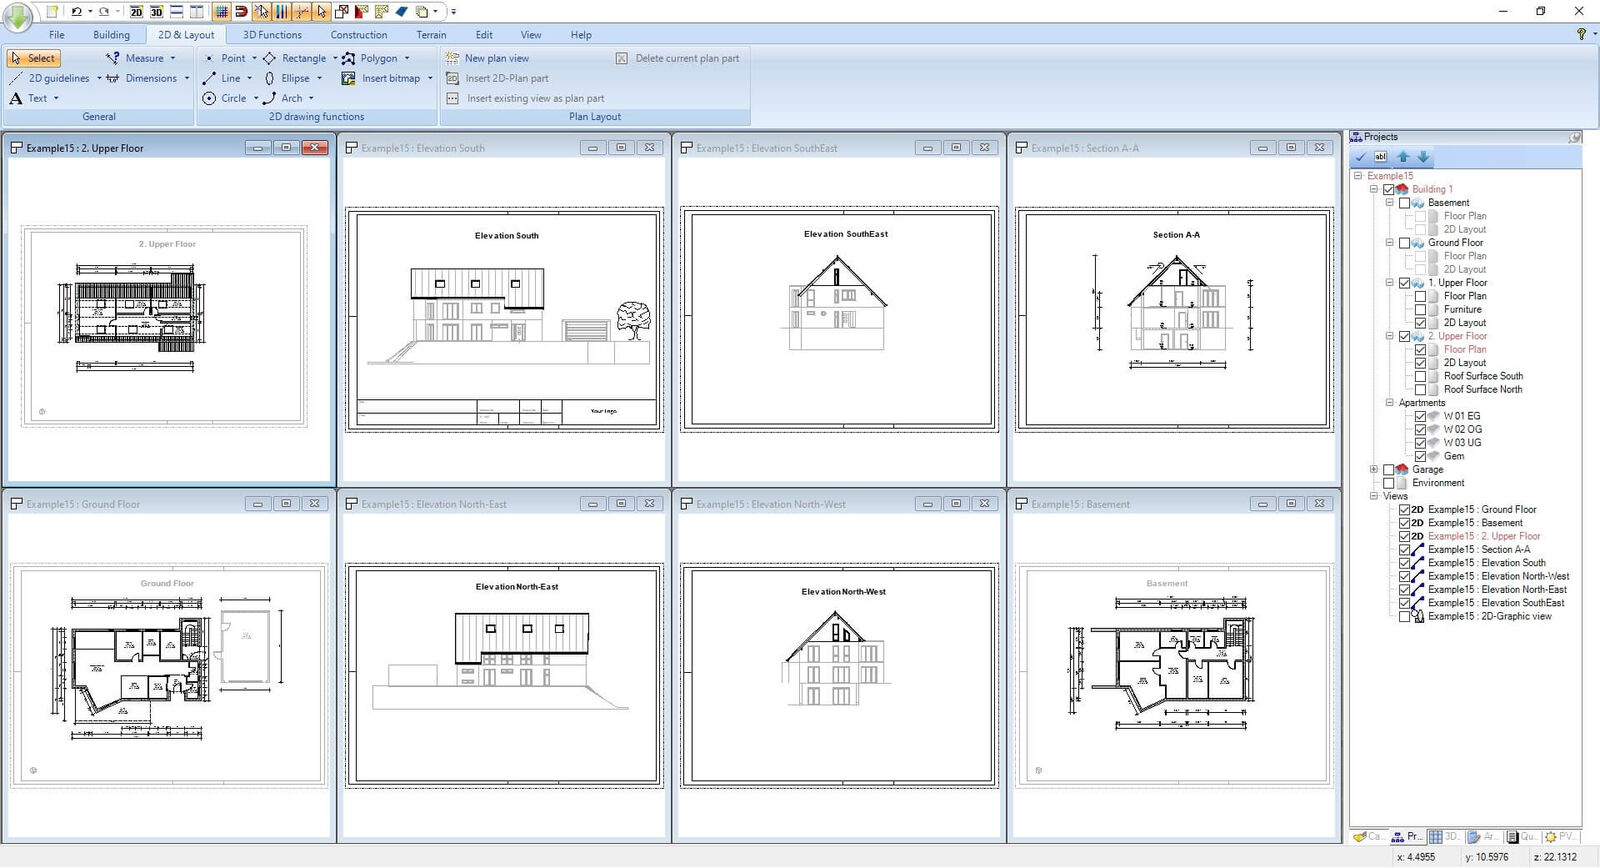This screenshot has width=1600, height=868.
Task: Collapse the Building 1 tree node
Action: (x=1374, y=189)
